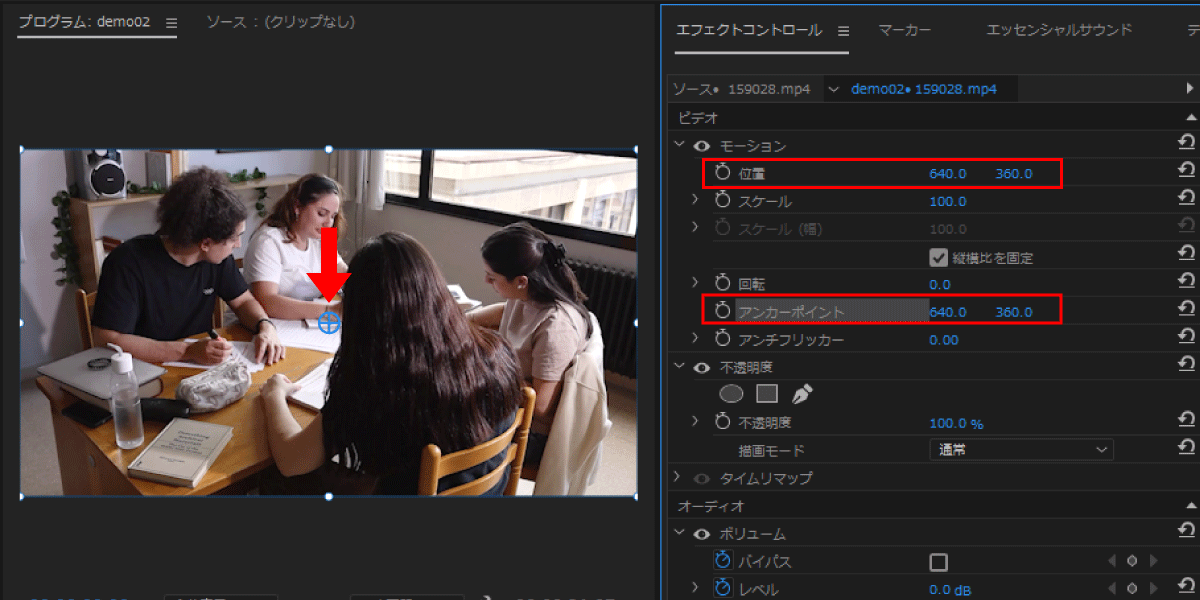Click the 位置 Y value 360.0
The height and width of the screenshot is (600, 1200).
coord(1013,174)
